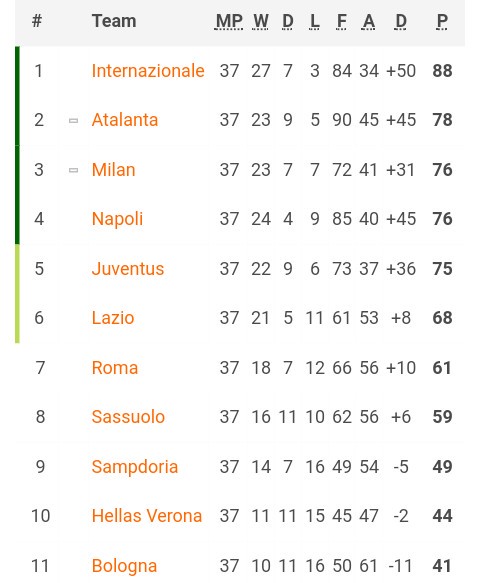Click the P points column header
480x583 pixels.
(442, 21)
